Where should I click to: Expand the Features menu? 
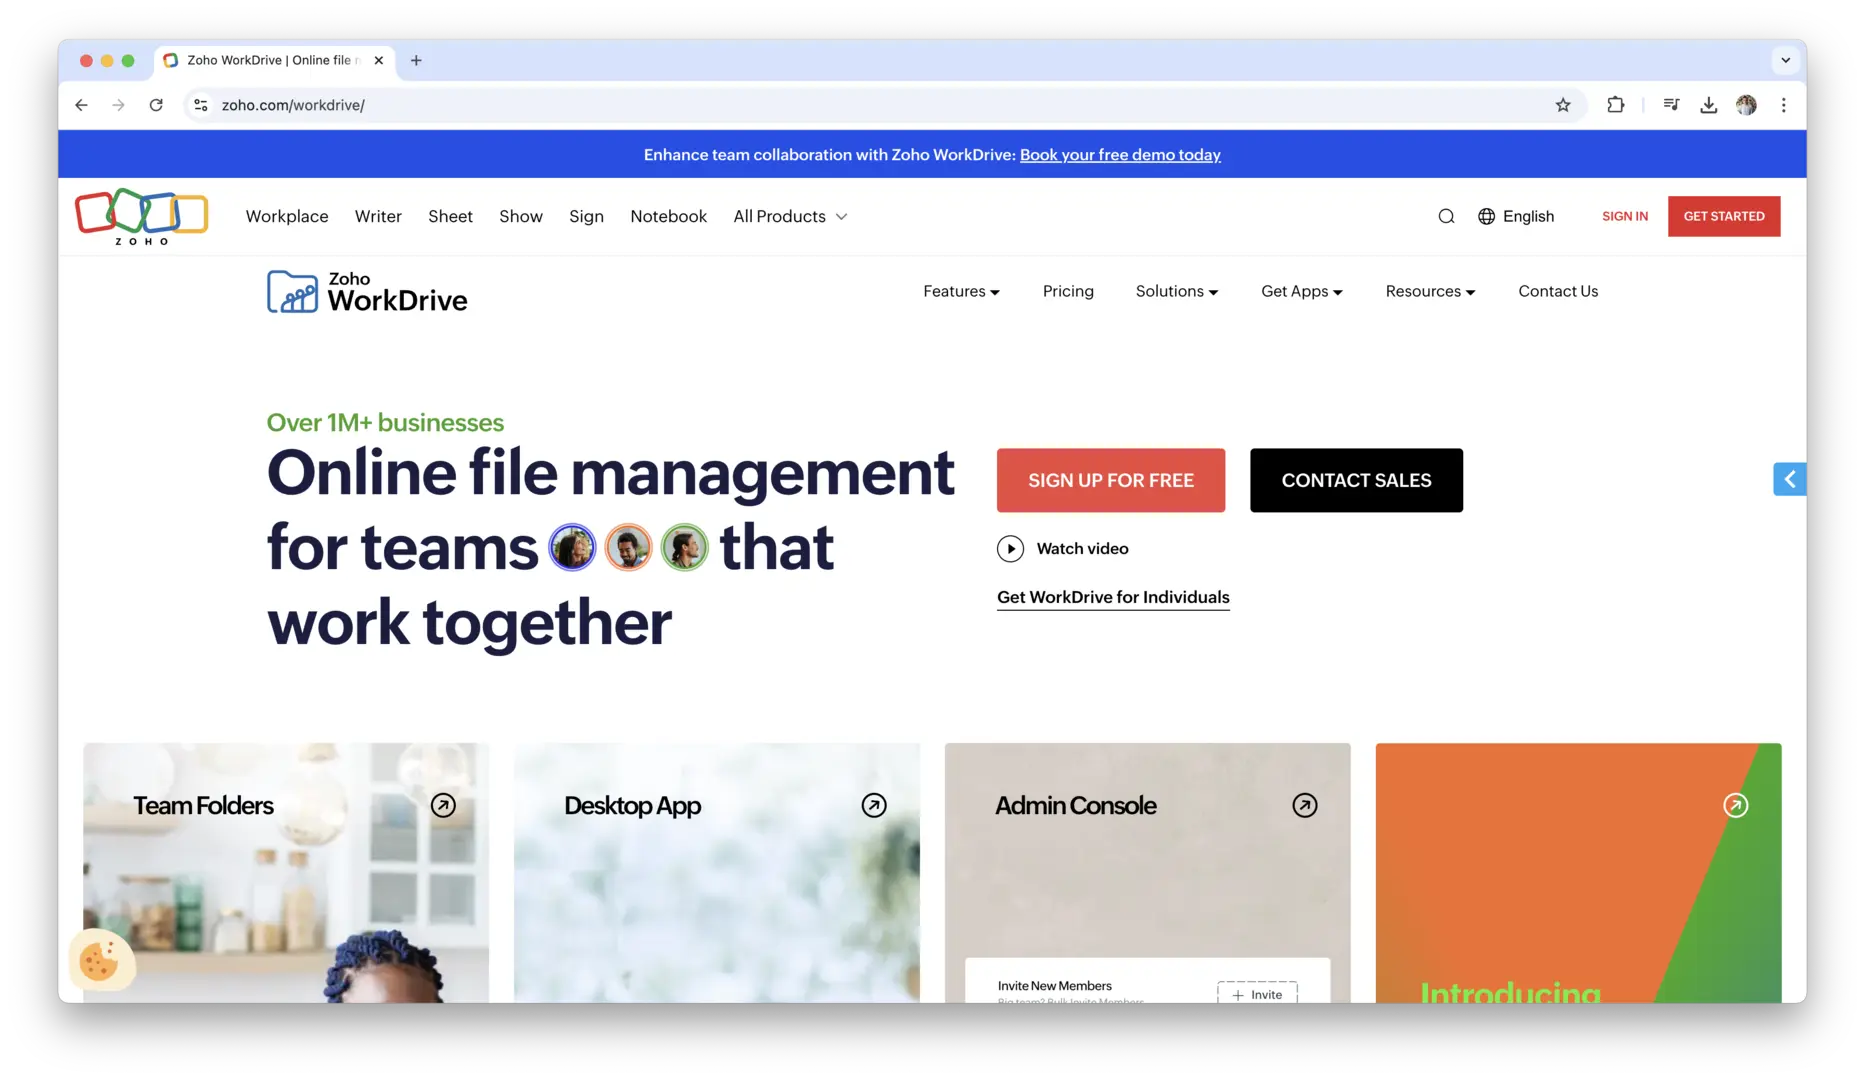tap(961, 292)
